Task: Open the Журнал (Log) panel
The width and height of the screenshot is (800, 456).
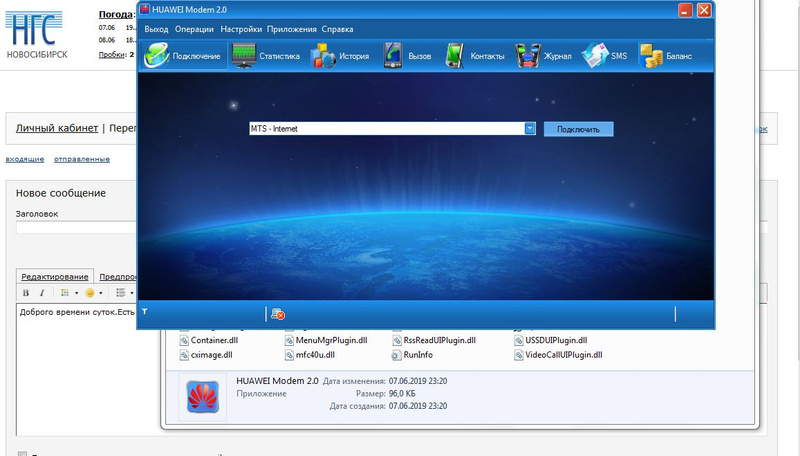Action: click(545, 56)
